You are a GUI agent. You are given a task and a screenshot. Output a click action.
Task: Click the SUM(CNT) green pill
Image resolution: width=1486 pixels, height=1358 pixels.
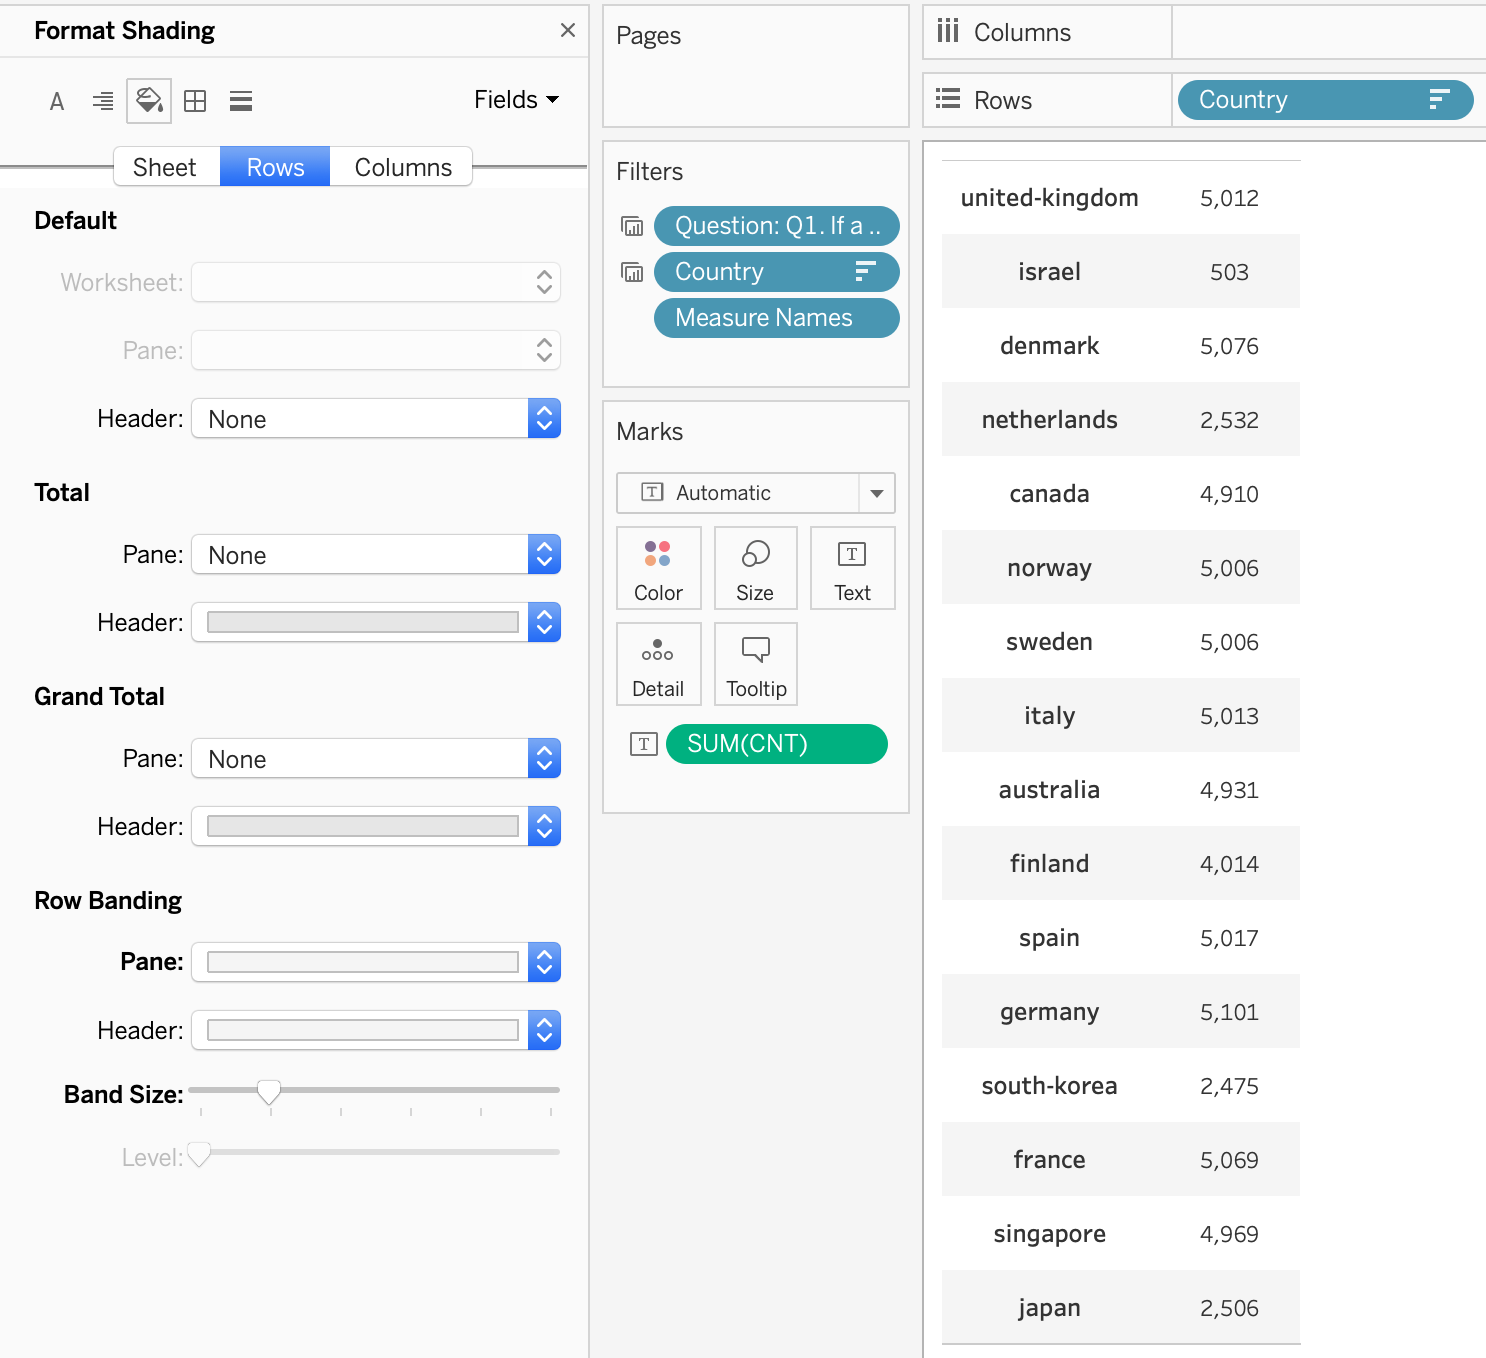tap(776, 744)
